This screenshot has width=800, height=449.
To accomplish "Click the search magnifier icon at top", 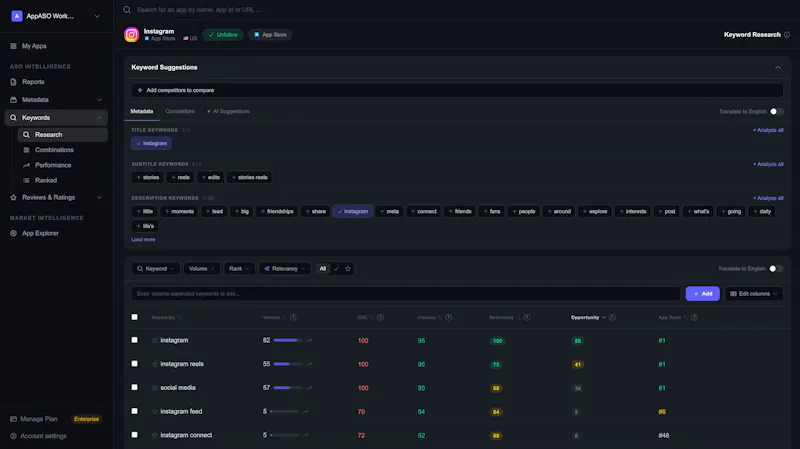I will pyautogui.click(x=127, y=10).
